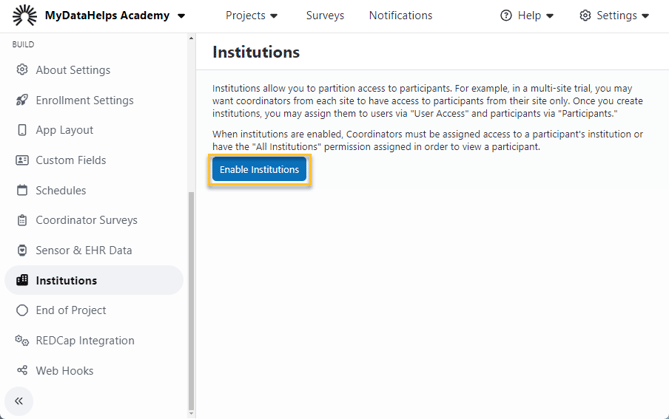The width and height of the screenshot is (669, 419).
Task: Click the Web Hooks icon
Action: 22,370
